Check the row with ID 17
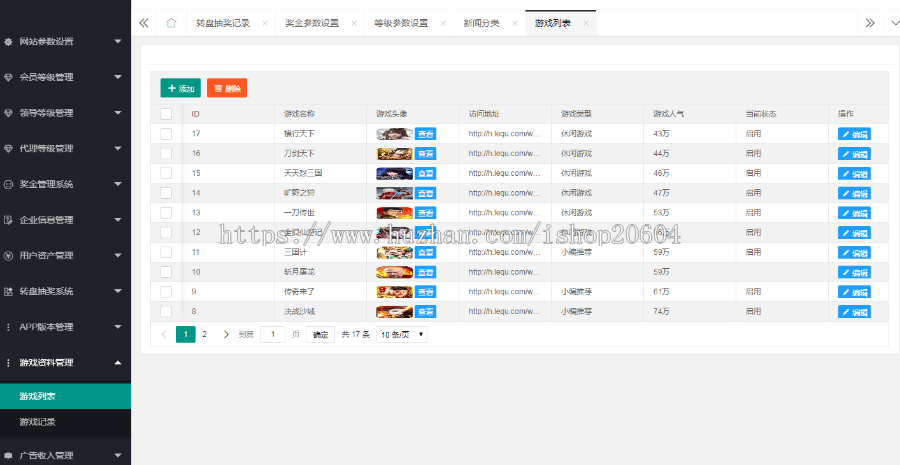 pyautogui.click(x=166, y=134)
